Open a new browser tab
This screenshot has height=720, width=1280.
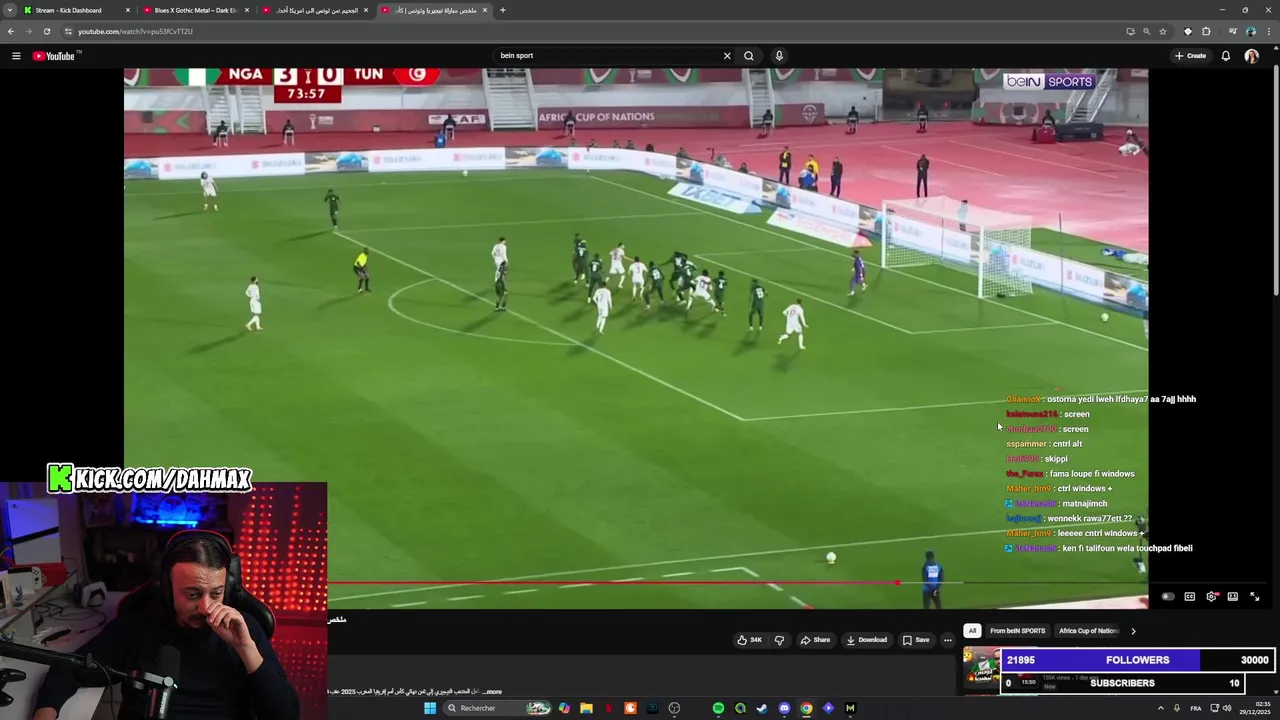click(502, 10)
